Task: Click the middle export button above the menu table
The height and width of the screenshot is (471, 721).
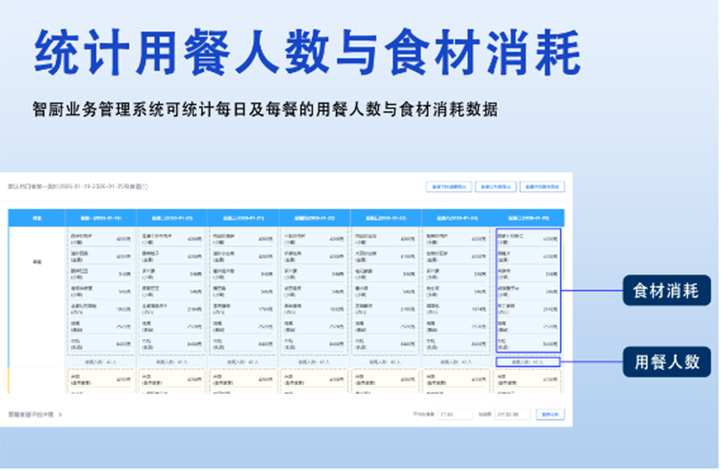Action: click(x=496, y=187)
